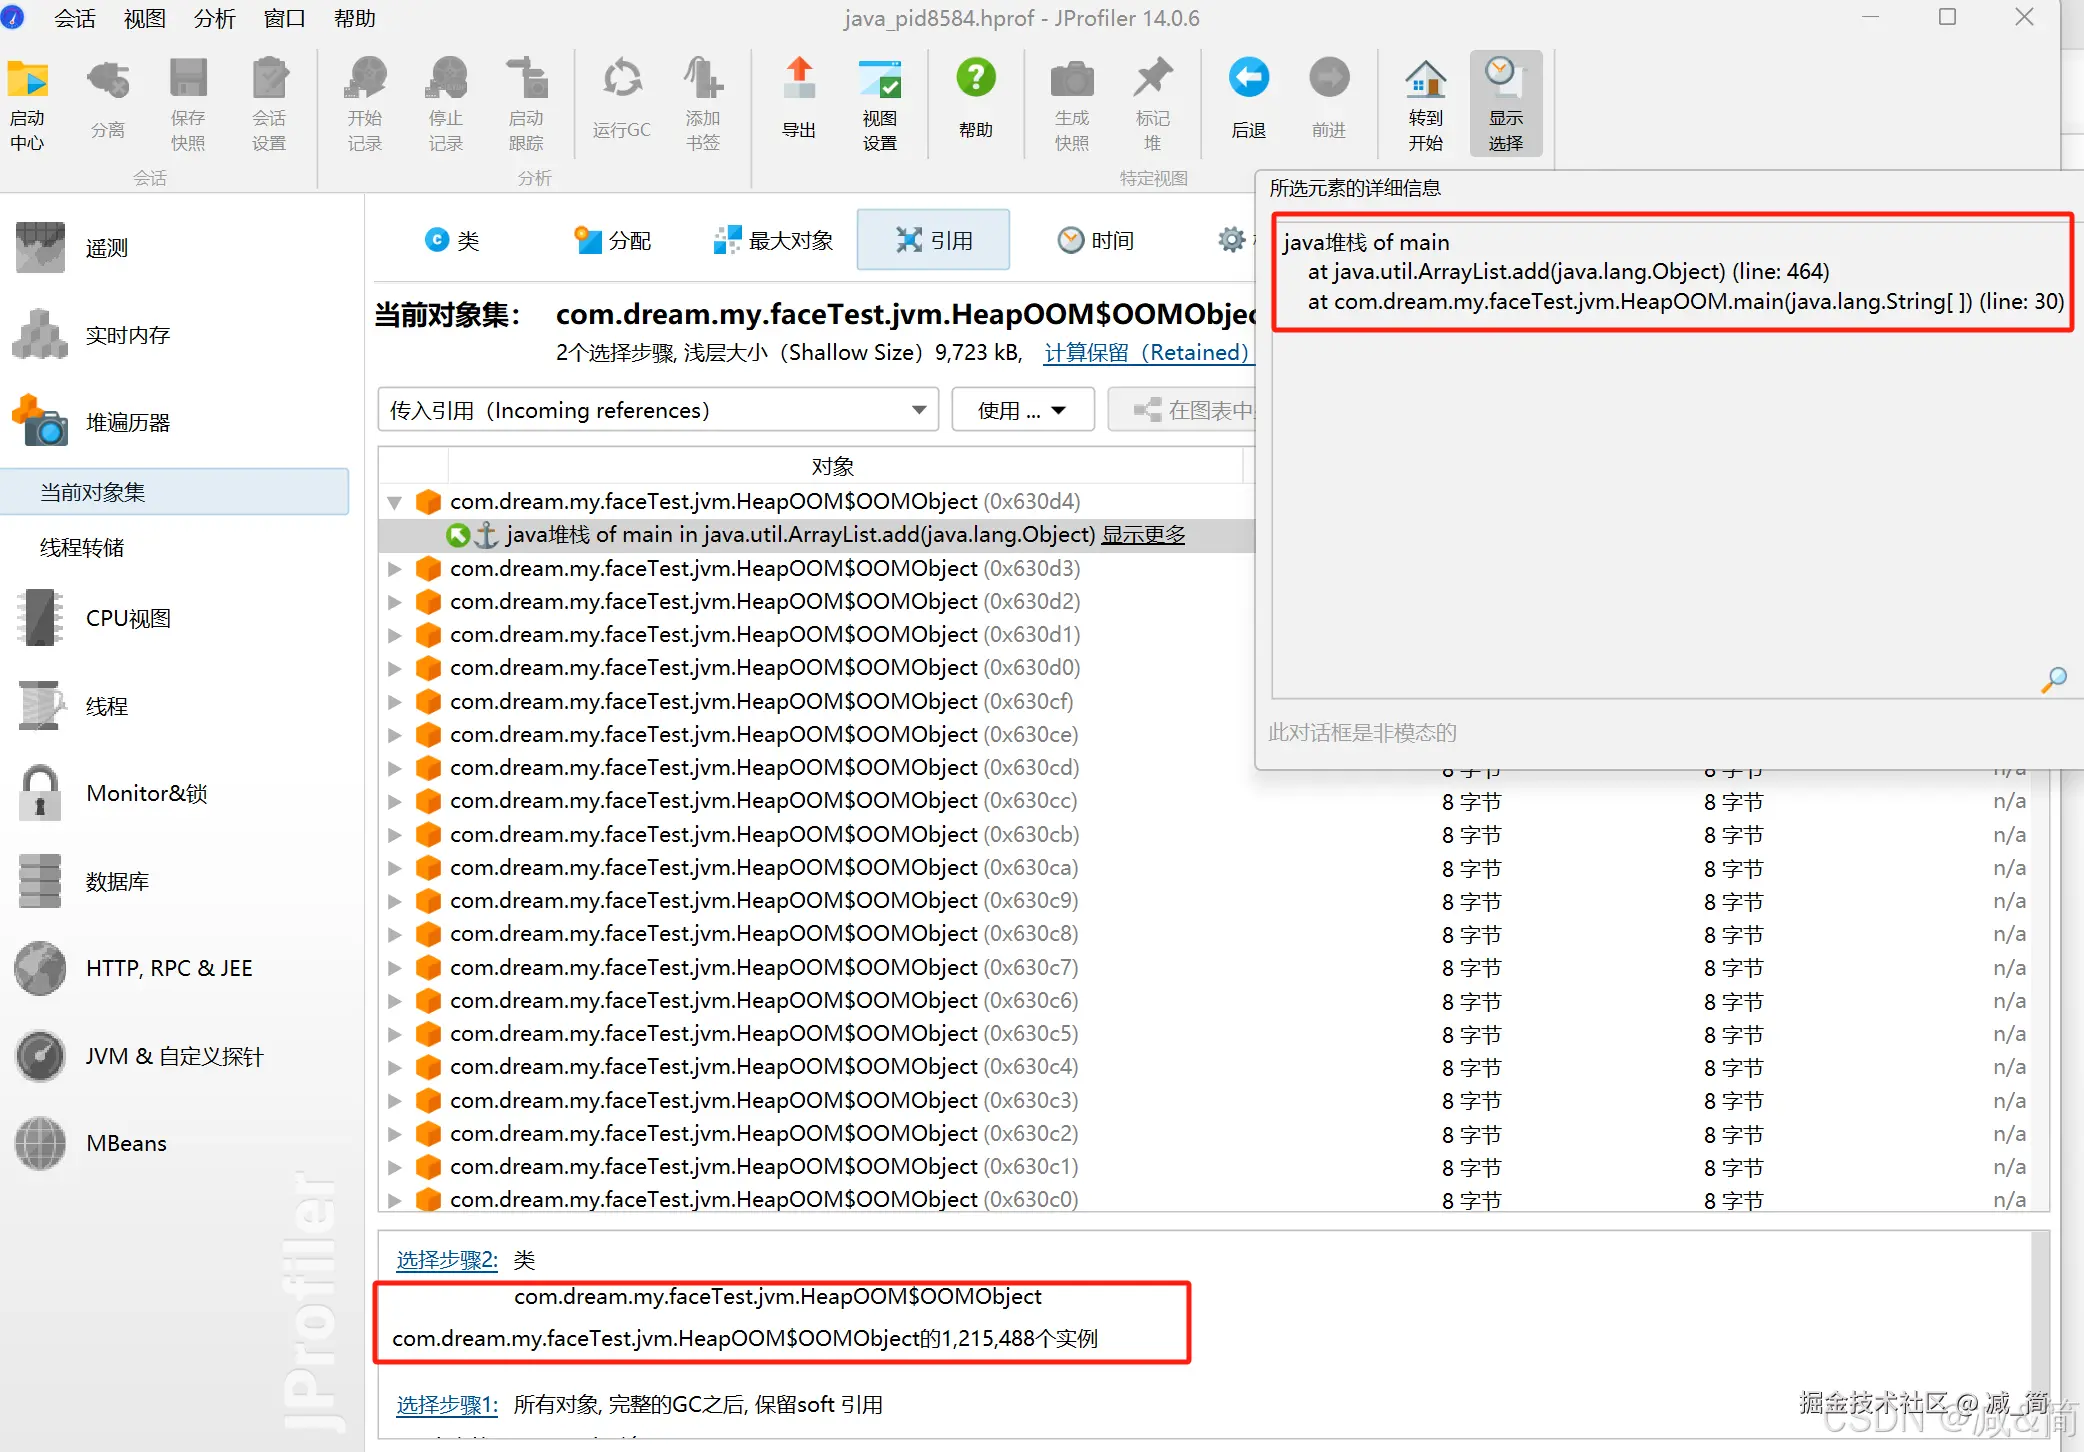Image resolution: width=2084 pixels, height=1452 pixels.
Task: Click the 计算保留 (Retained) link
Action: [1146, 352]
